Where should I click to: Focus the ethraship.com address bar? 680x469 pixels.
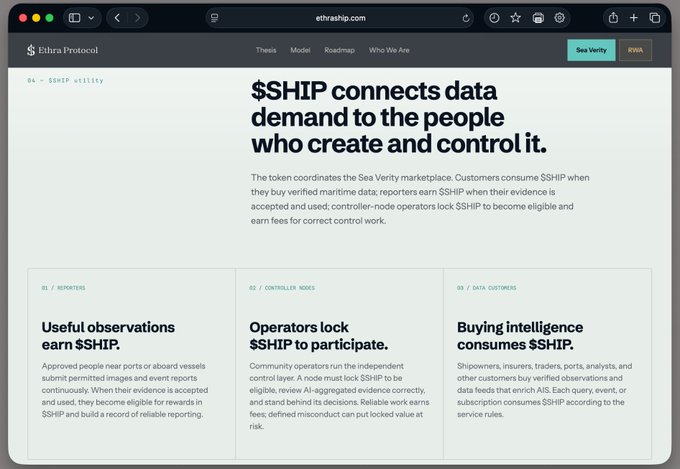(340, 18)
